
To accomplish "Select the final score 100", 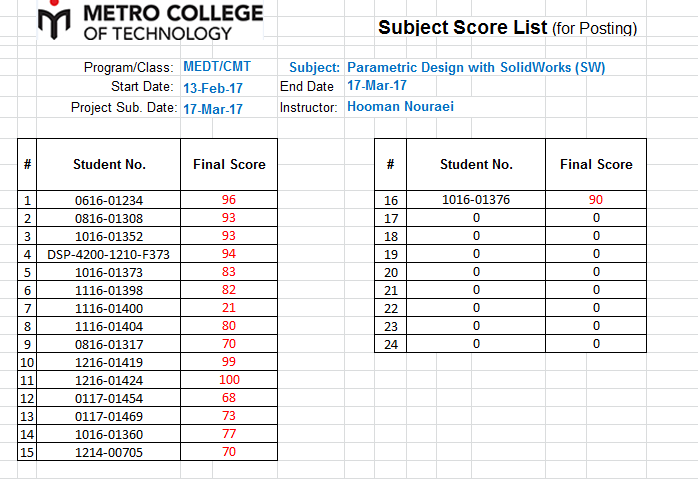I will 229,380.
